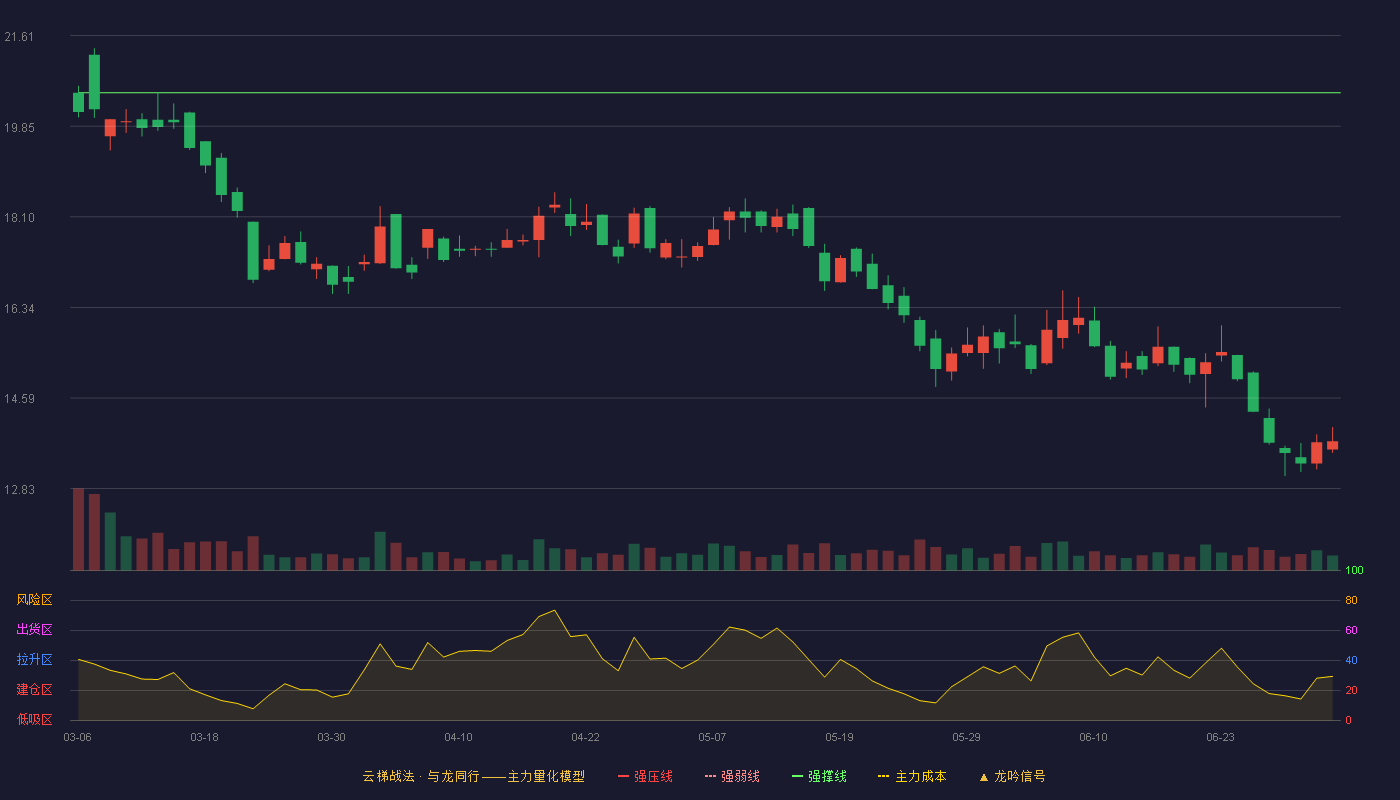Click the 14.59 price axis label
The height and width of the screenshot is (800, 1400).
[x=19, y=399]
